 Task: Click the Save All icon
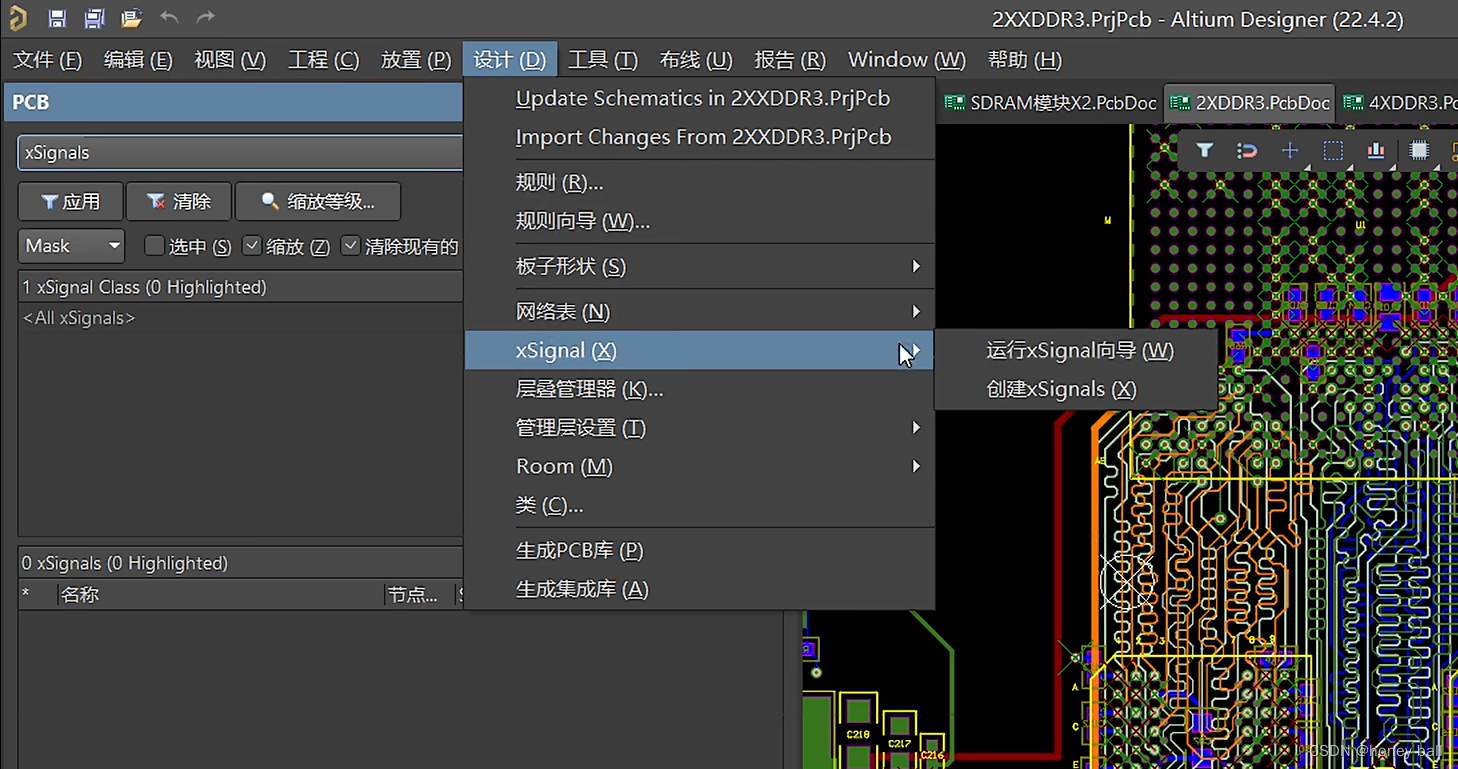pyautogui.click(x=93, y=18)
